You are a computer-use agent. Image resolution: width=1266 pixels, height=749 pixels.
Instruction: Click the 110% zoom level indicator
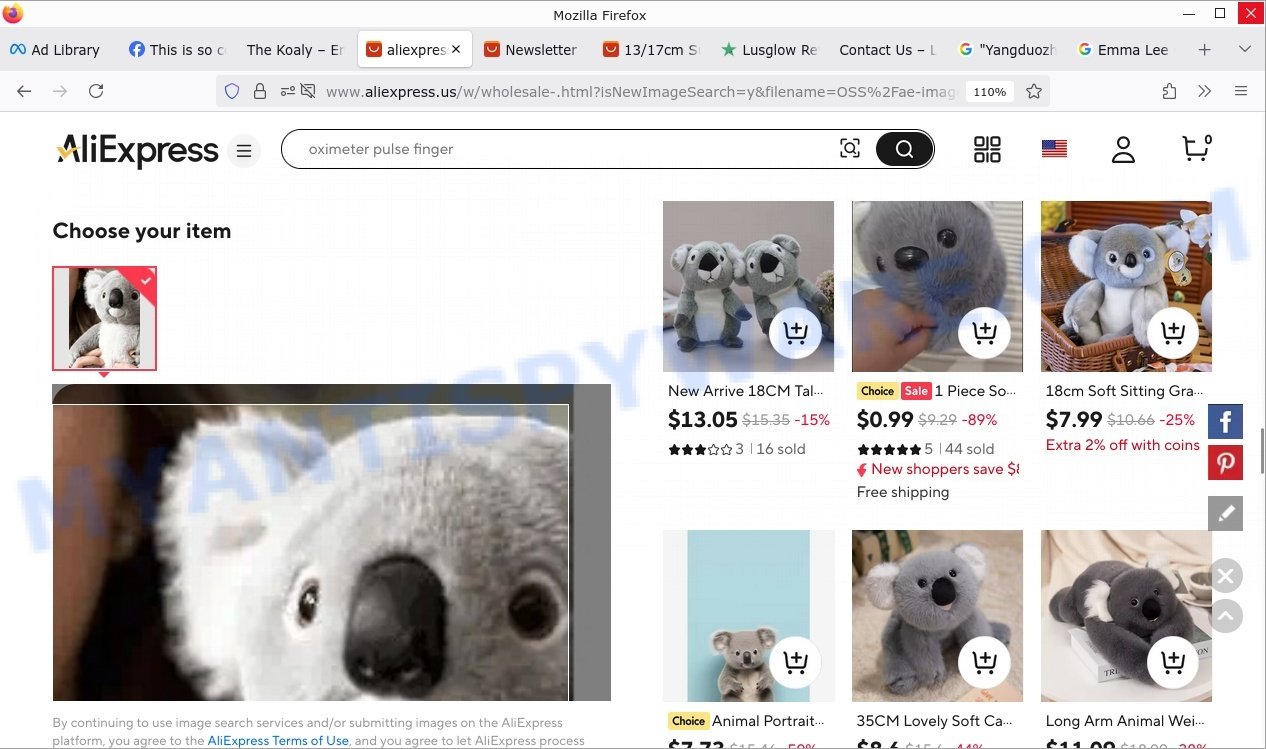pos(989,91)
